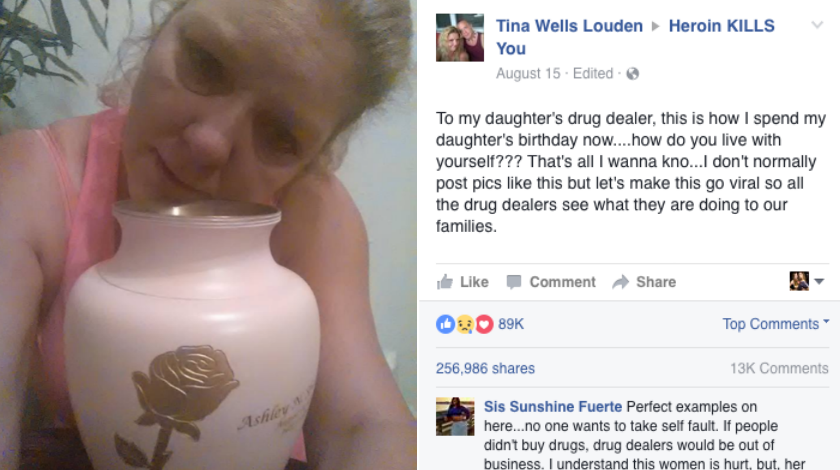
Task: Click the August 15 post timestamp
Action: click(x=528, y=73)
